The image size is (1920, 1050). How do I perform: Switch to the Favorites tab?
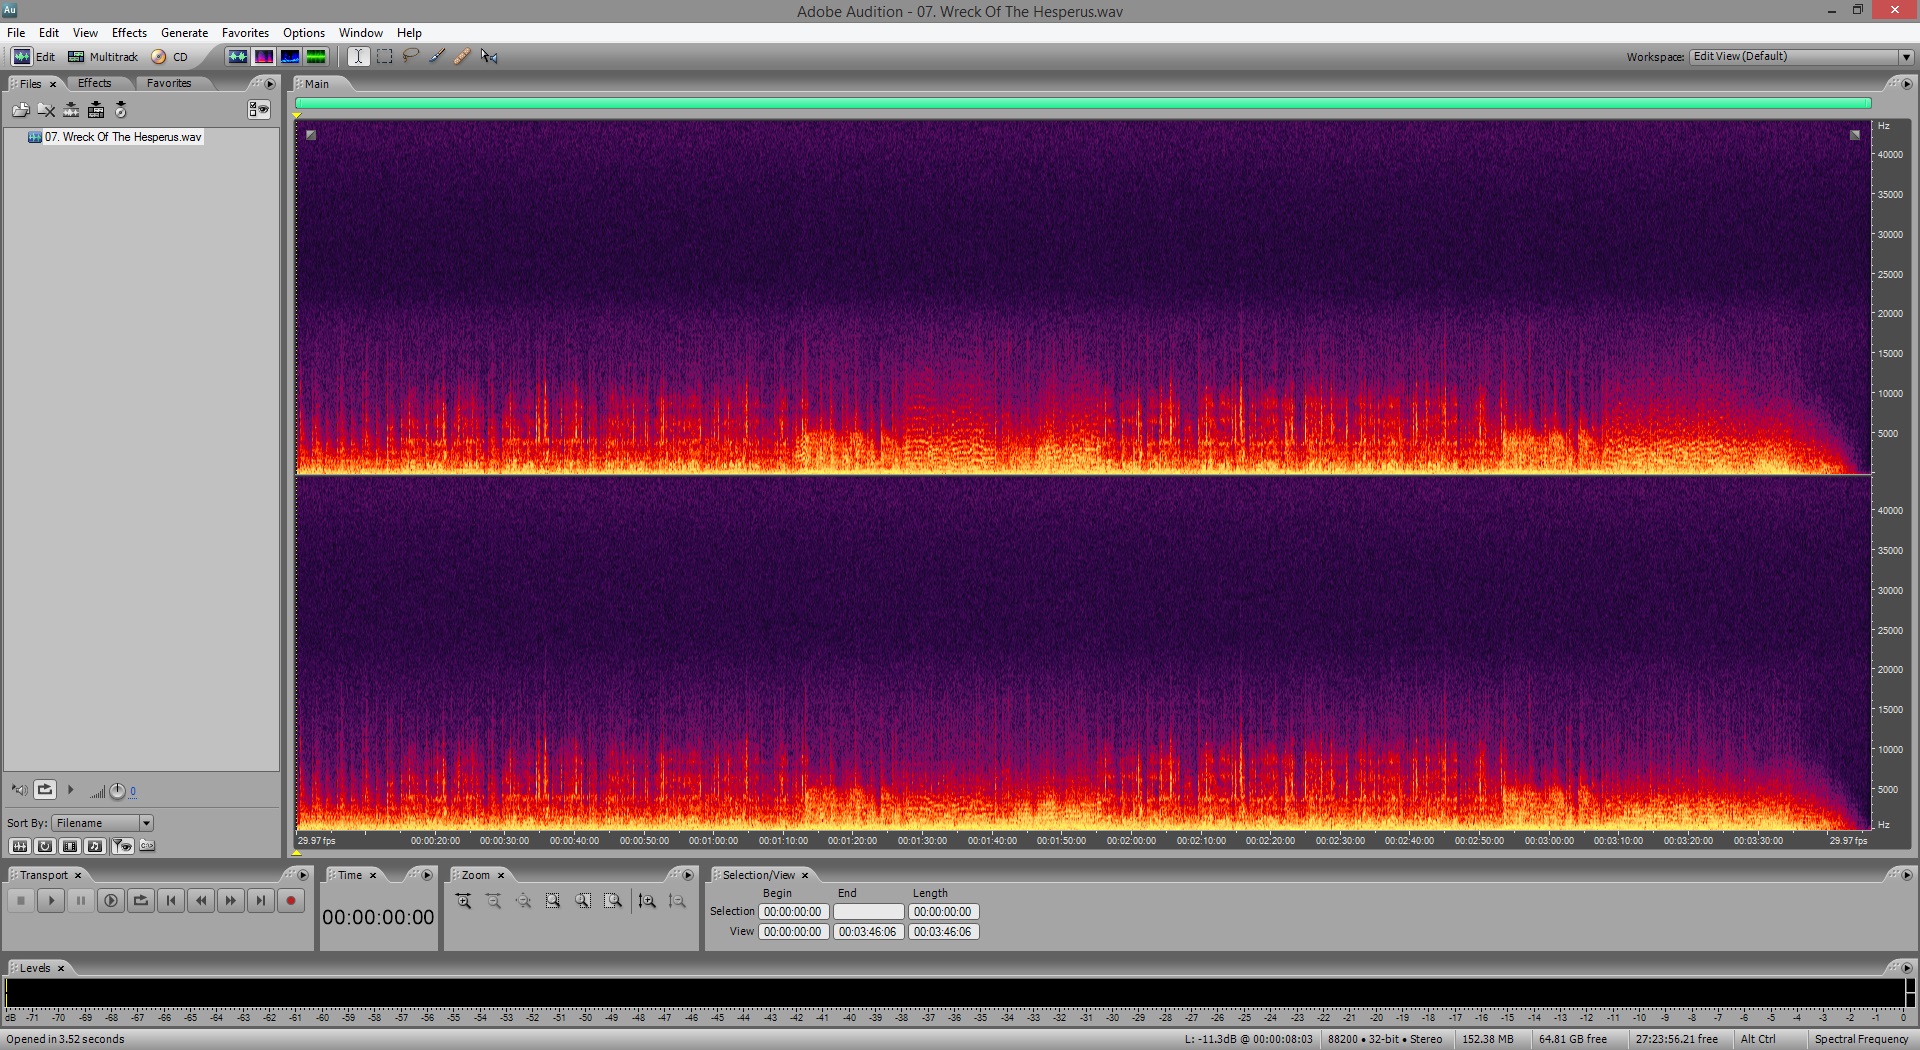168,83
